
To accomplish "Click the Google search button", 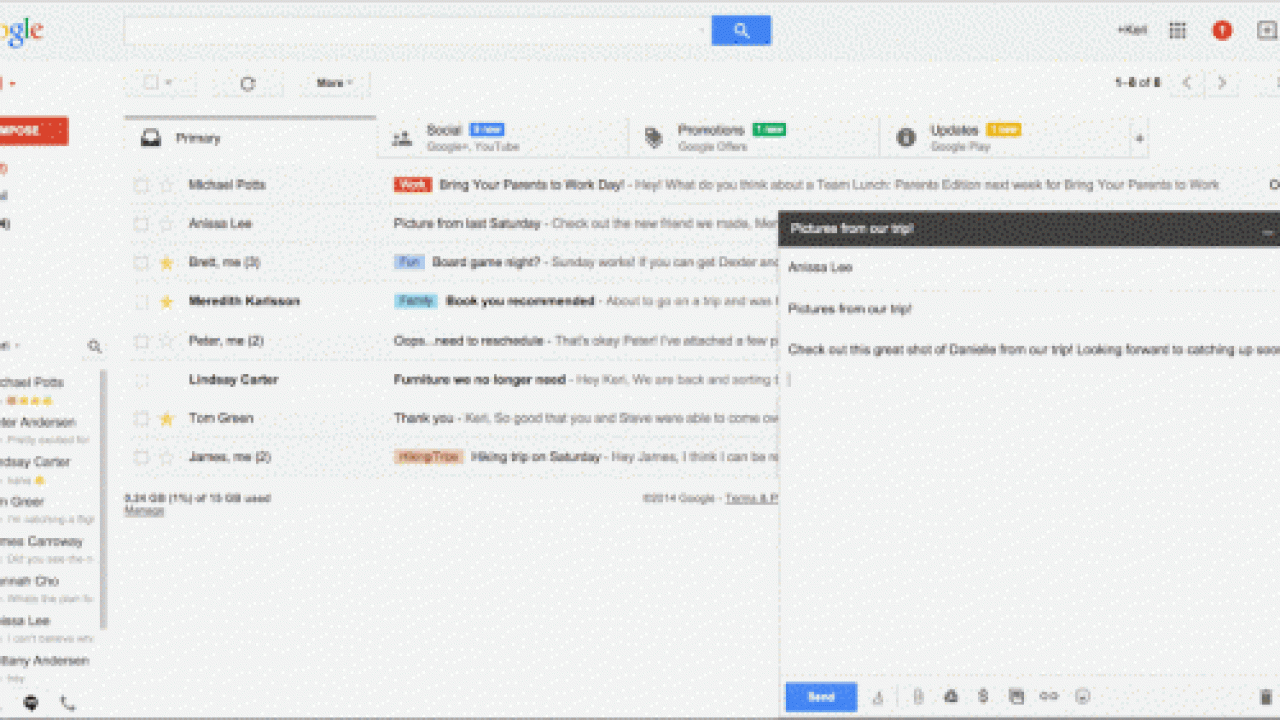I will pos(740,30).
